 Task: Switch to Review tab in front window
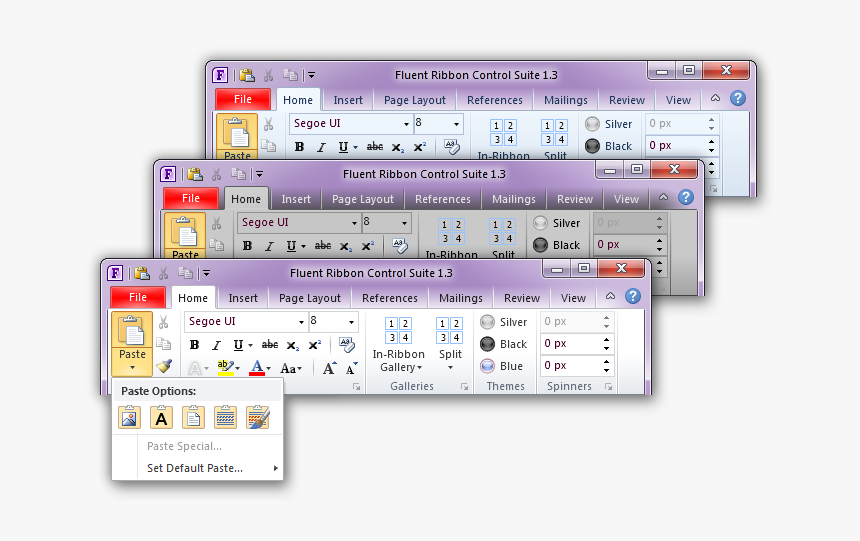[522, 298]
